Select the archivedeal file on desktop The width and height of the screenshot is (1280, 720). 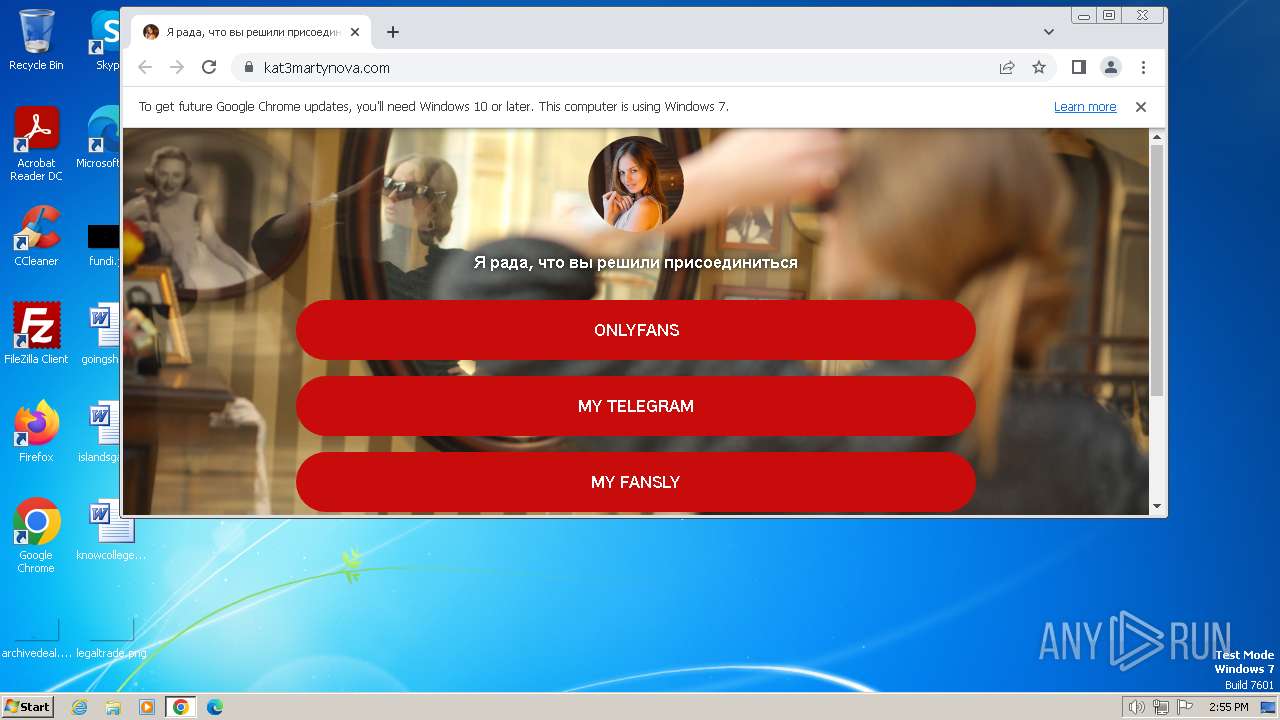point(36,638)
